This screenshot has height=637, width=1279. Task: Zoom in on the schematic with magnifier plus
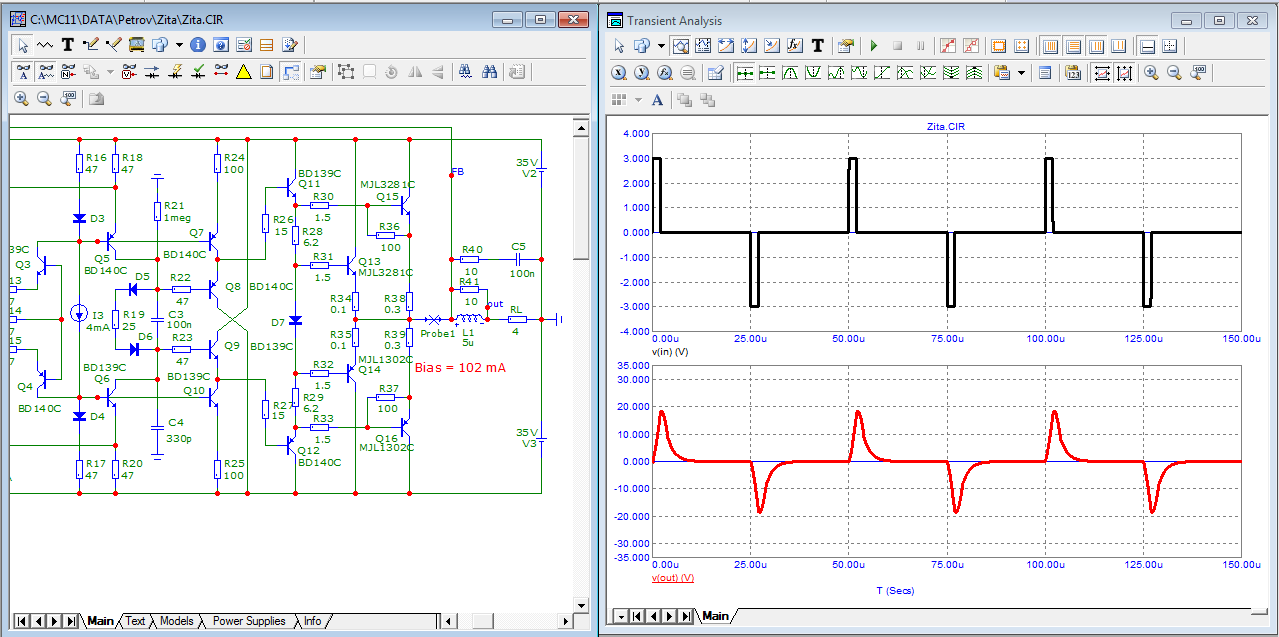(x=21, y=98)
